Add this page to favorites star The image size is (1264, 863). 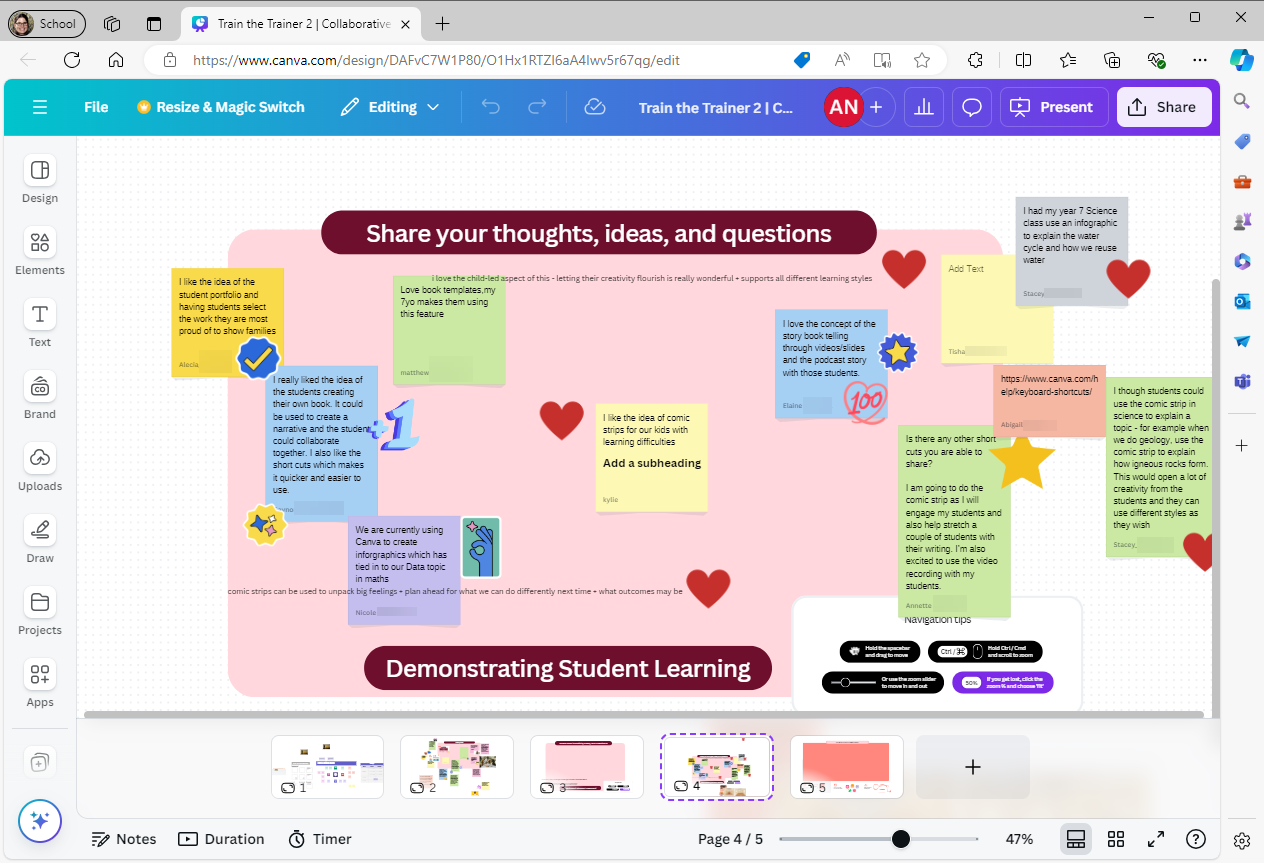[922, 60]
